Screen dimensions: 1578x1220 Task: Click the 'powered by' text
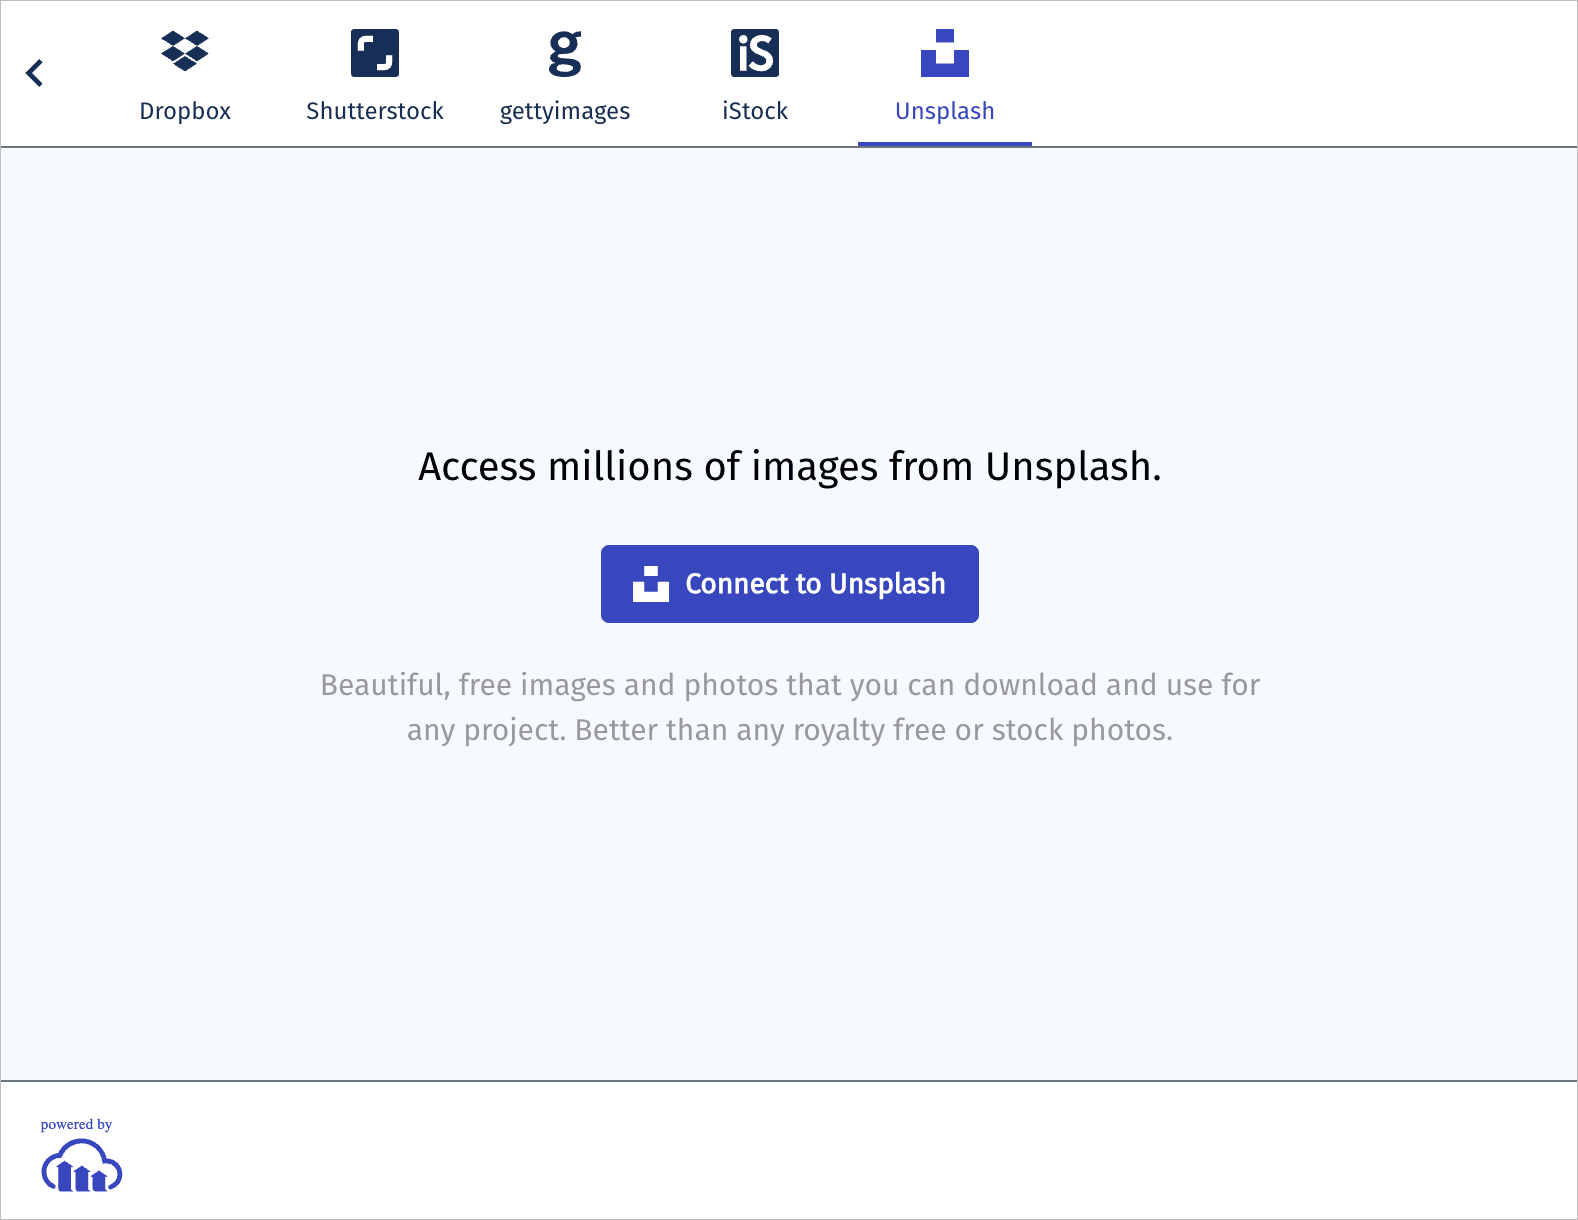click(x=76, y=1124)
